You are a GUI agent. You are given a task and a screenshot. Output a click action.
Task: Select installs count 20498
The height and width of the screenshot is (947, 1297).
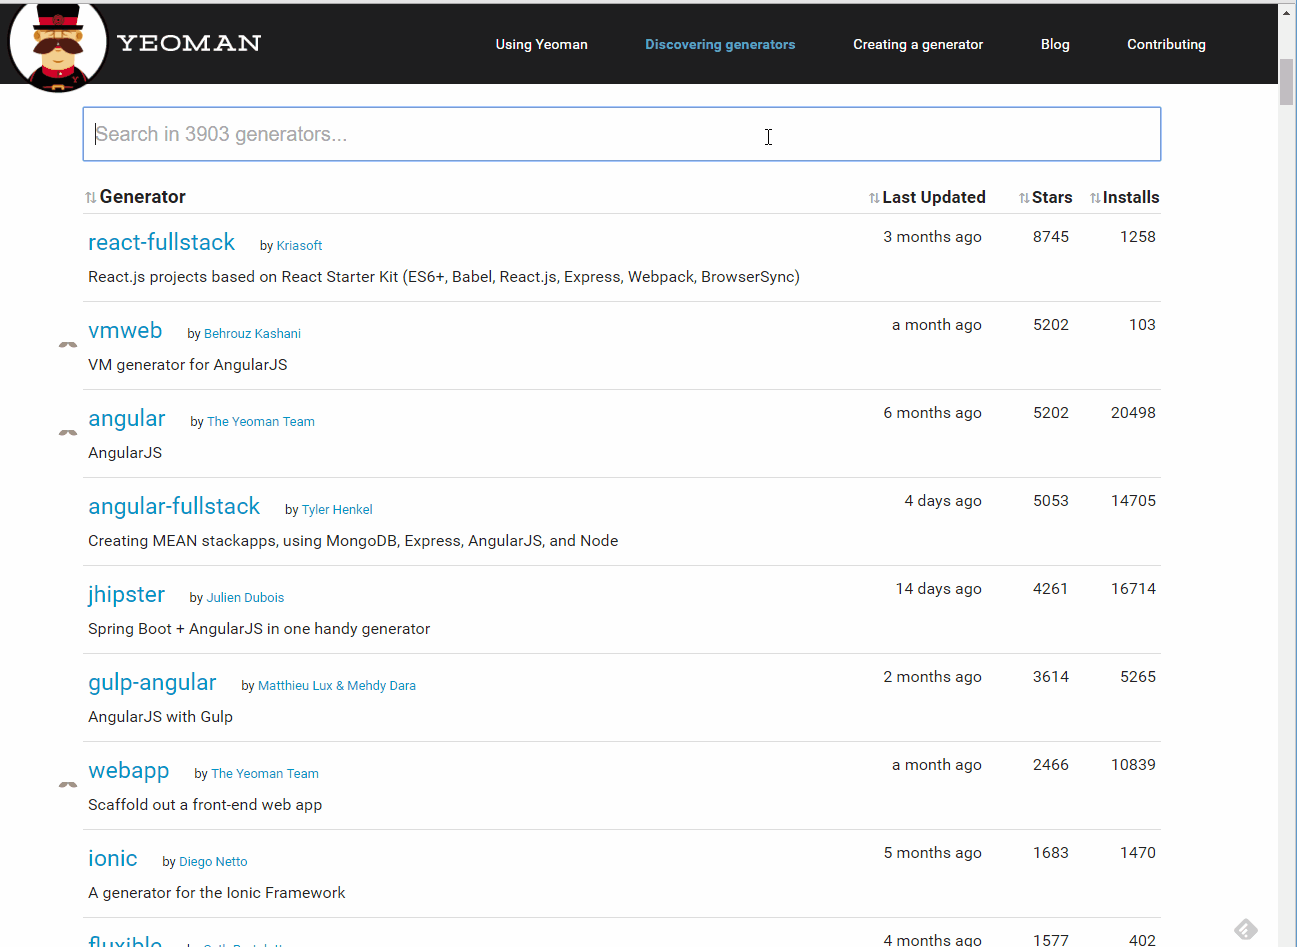(x=1133, y=413)
